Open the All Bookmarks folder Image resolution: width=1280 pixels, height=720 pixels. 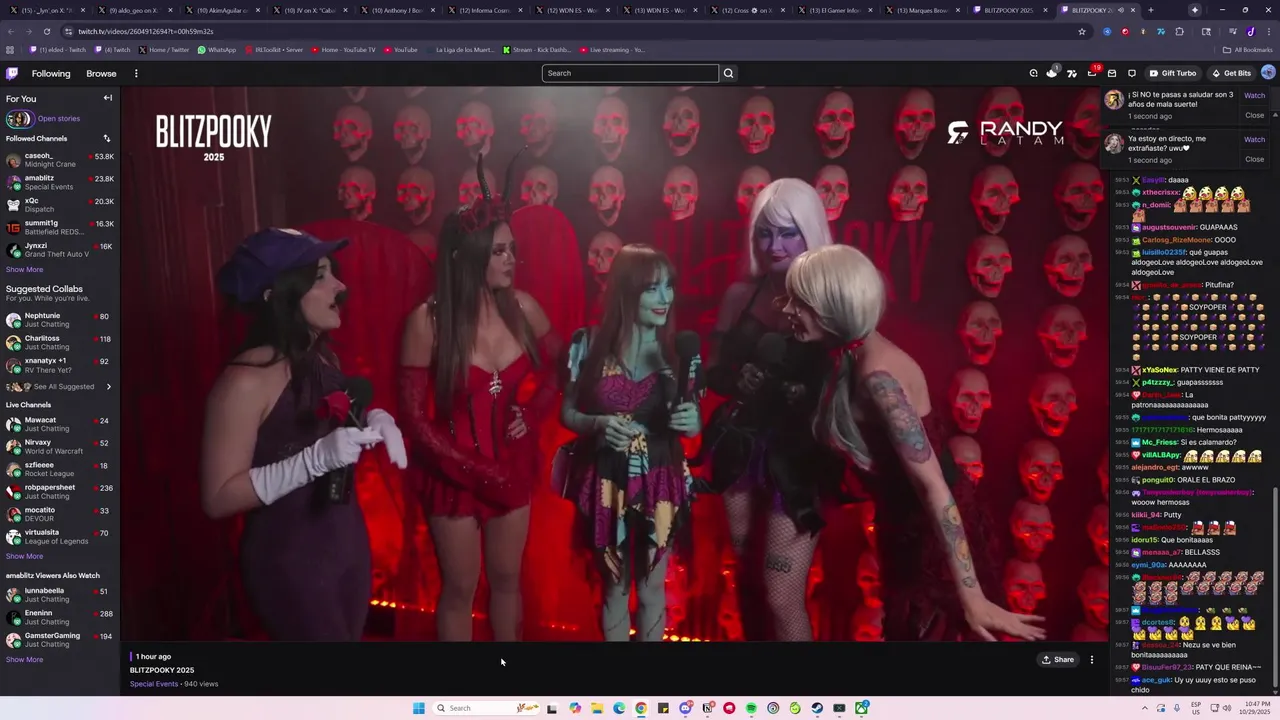(1247, 49)
